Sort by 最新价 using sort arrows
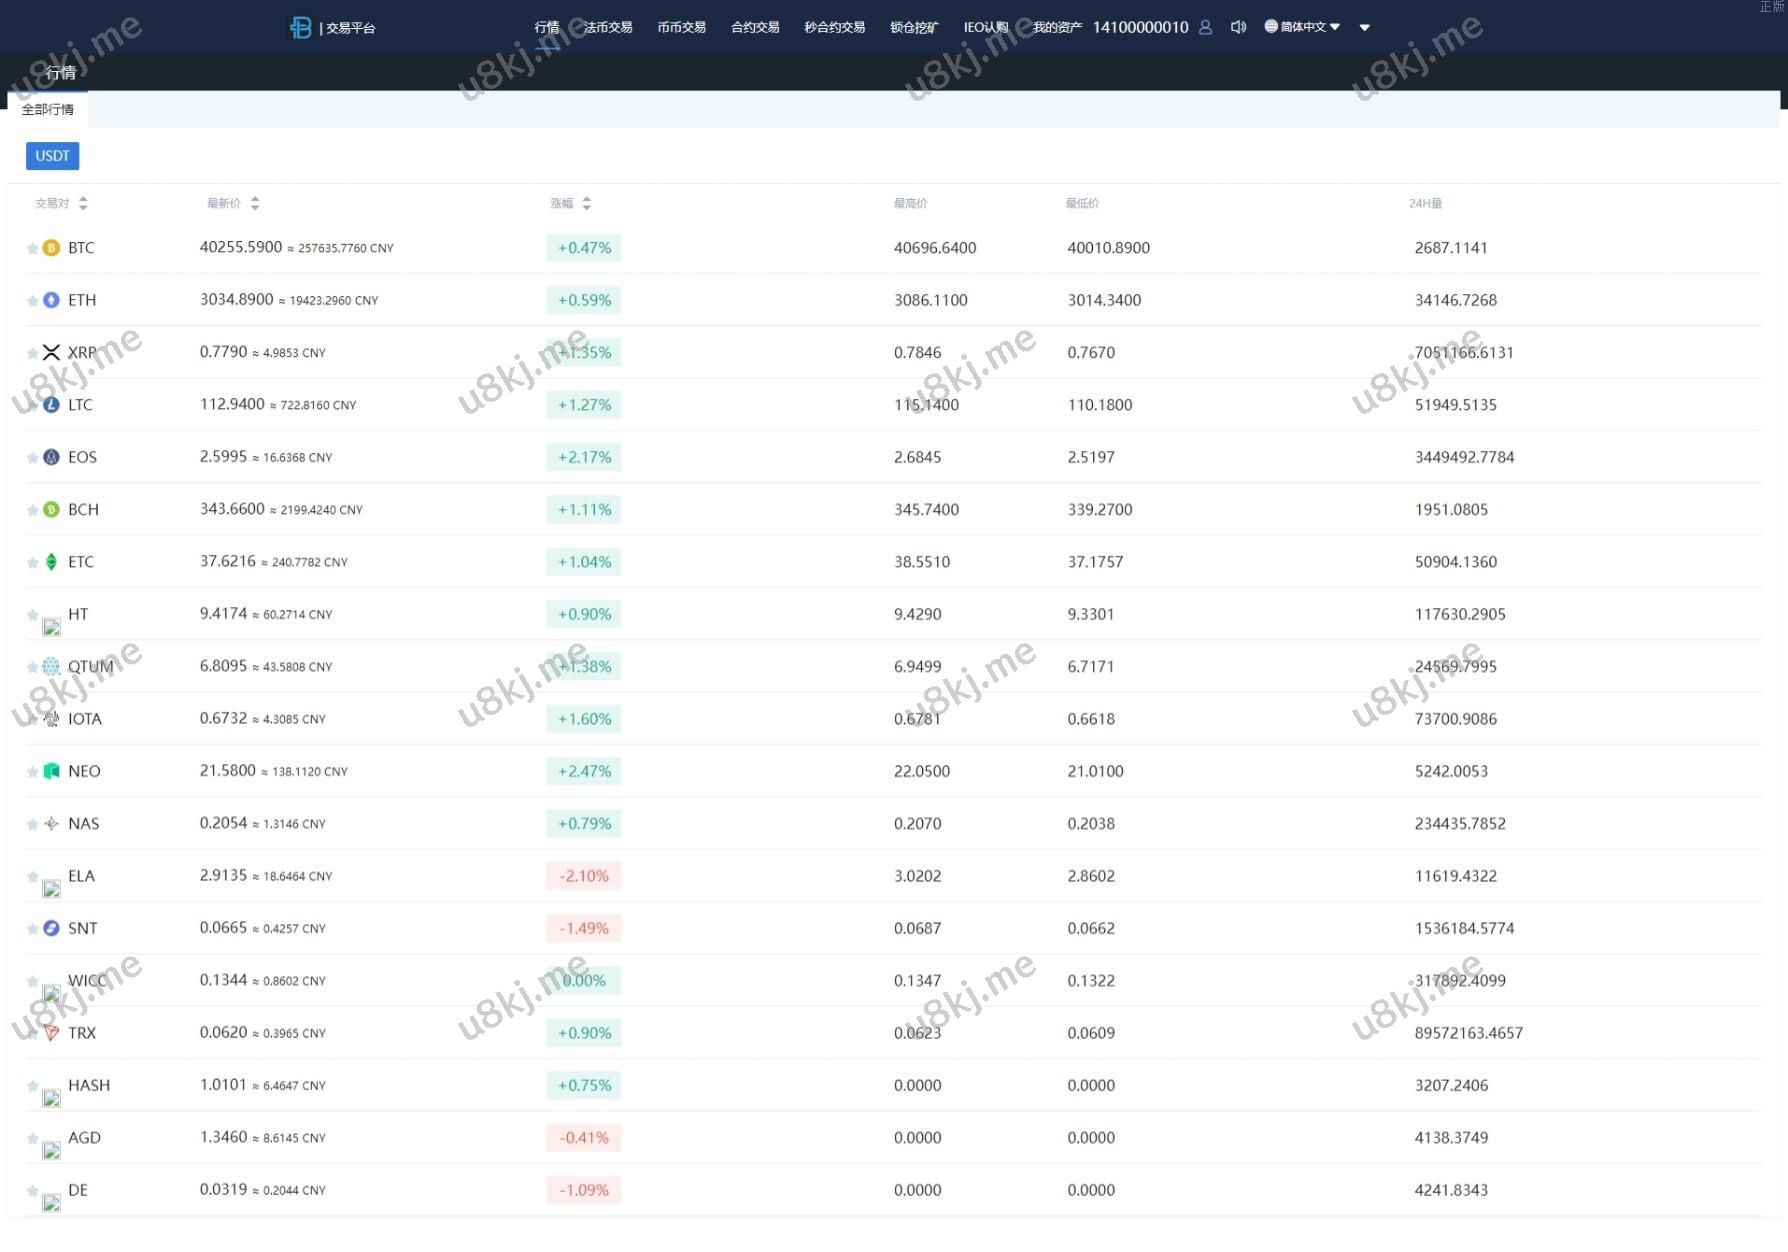This screenshot has width=1788, height=1252. (x=255, y=203)
